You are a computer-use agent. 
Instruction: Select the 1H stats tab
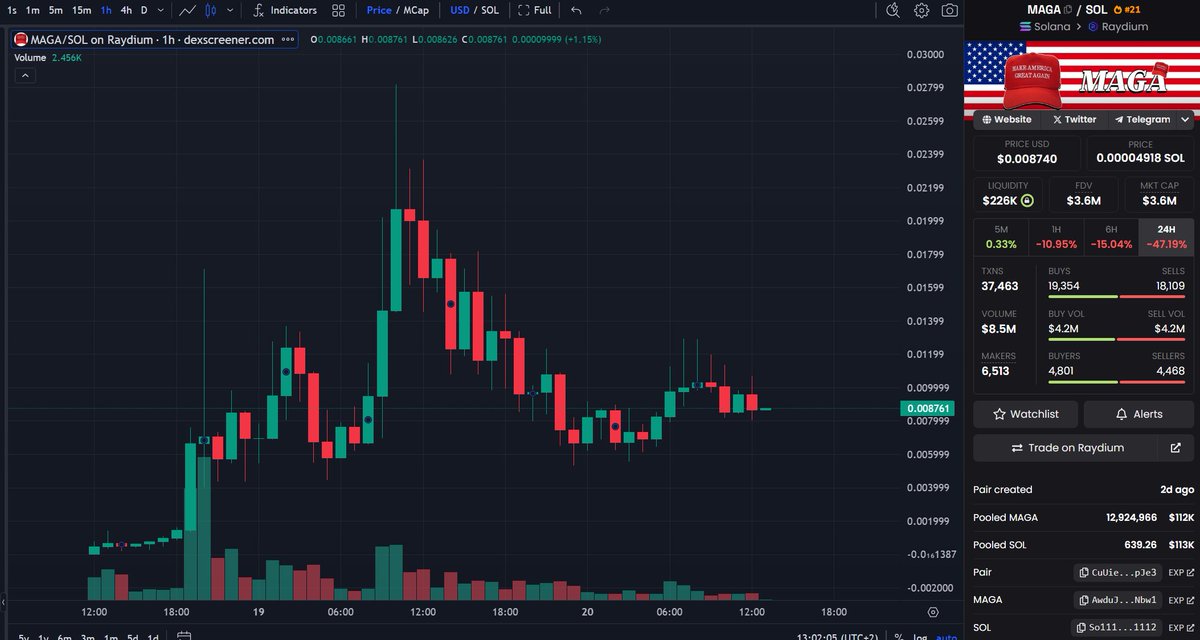pyautogui.click(x=1056, y=237)
